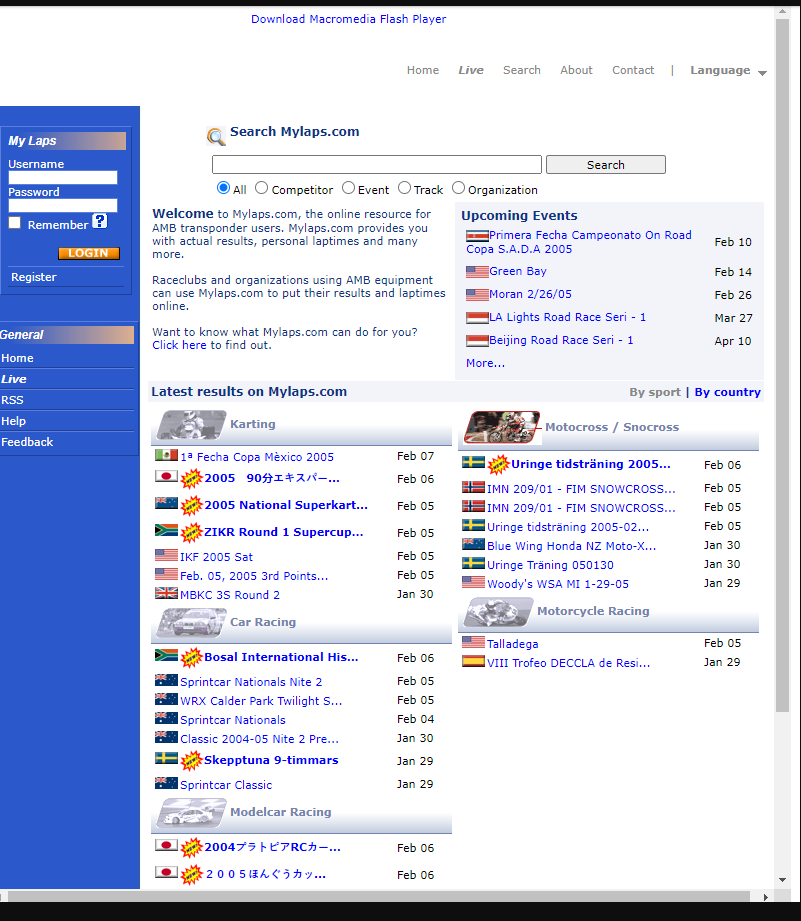
Task: Click the Motocross / Snocross rider image
Action: [x=502, y=428]
